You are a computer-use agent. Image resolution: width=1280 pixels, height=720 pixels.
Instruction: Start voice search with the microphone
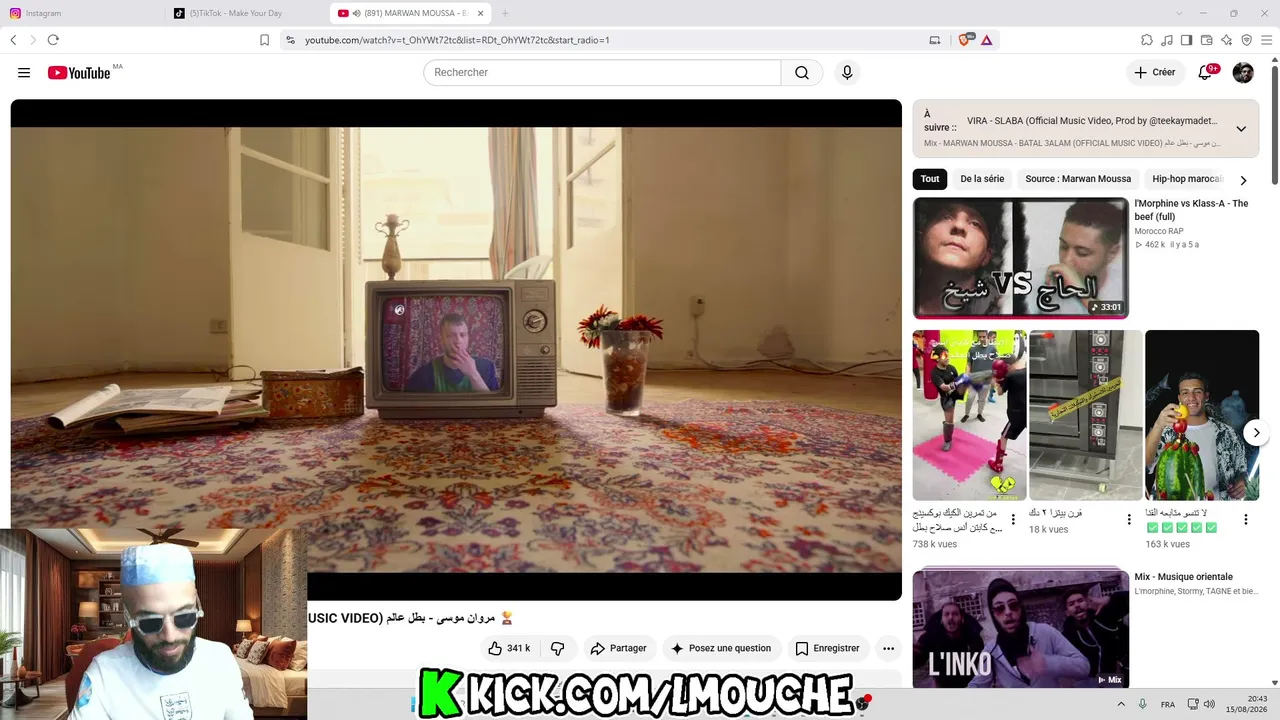coord(847,73)
